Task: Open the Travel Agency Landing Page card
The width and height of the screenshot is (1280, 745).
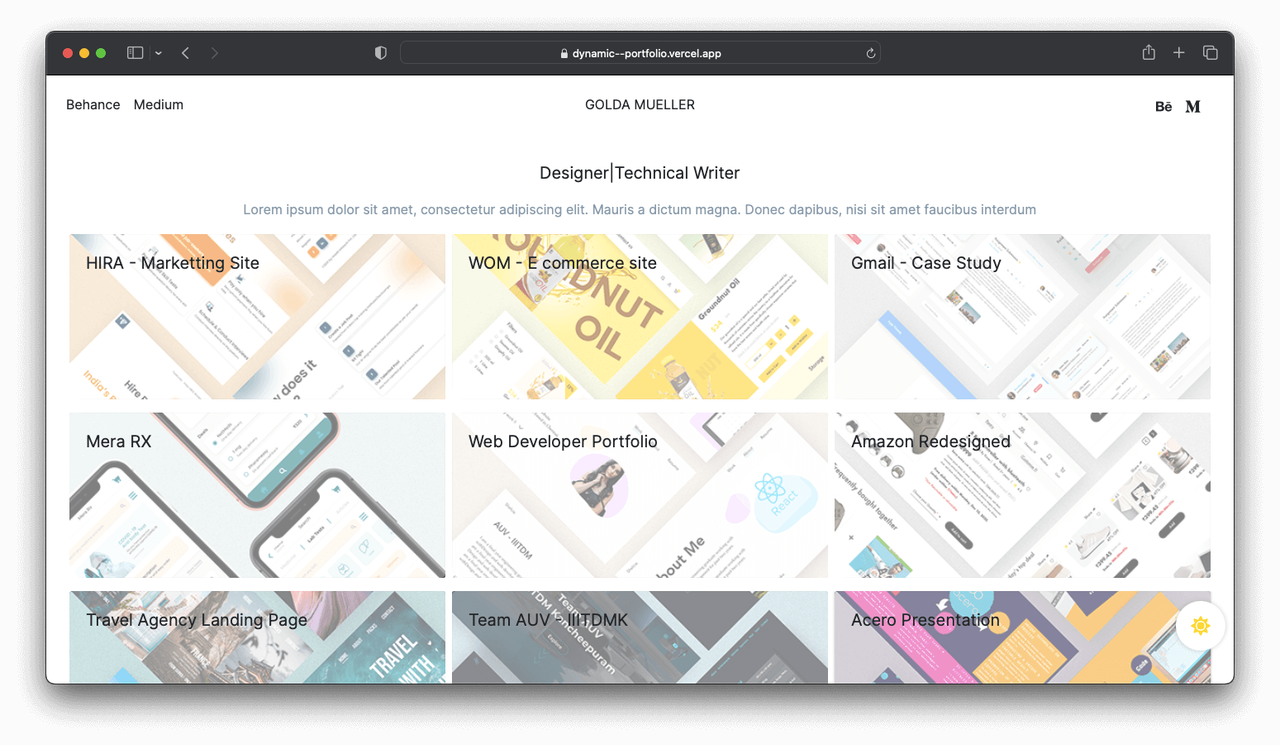Action: [x=257, y=637]
